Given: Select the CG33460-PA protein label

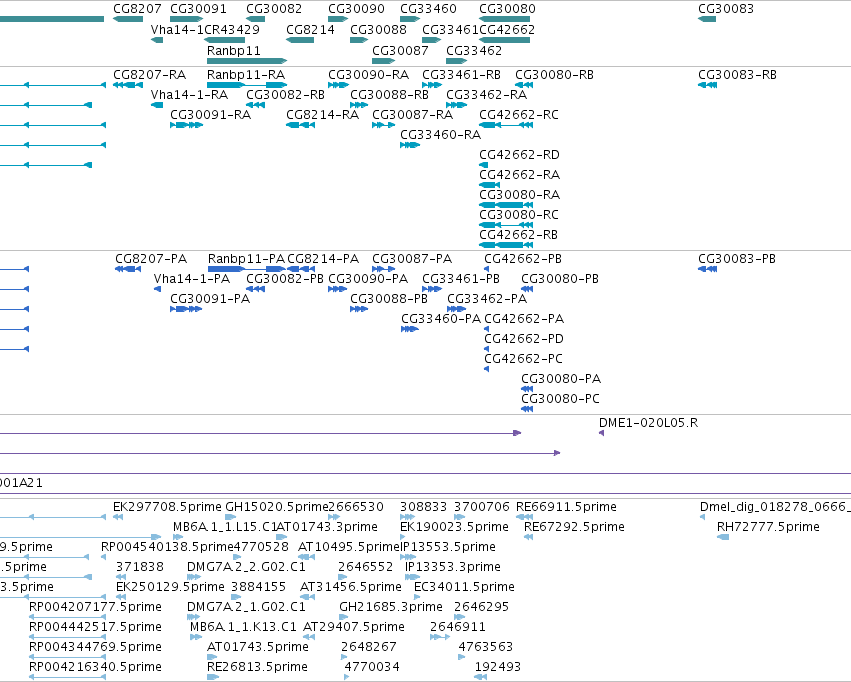Looking at the screenshot, I should point(441,318).
